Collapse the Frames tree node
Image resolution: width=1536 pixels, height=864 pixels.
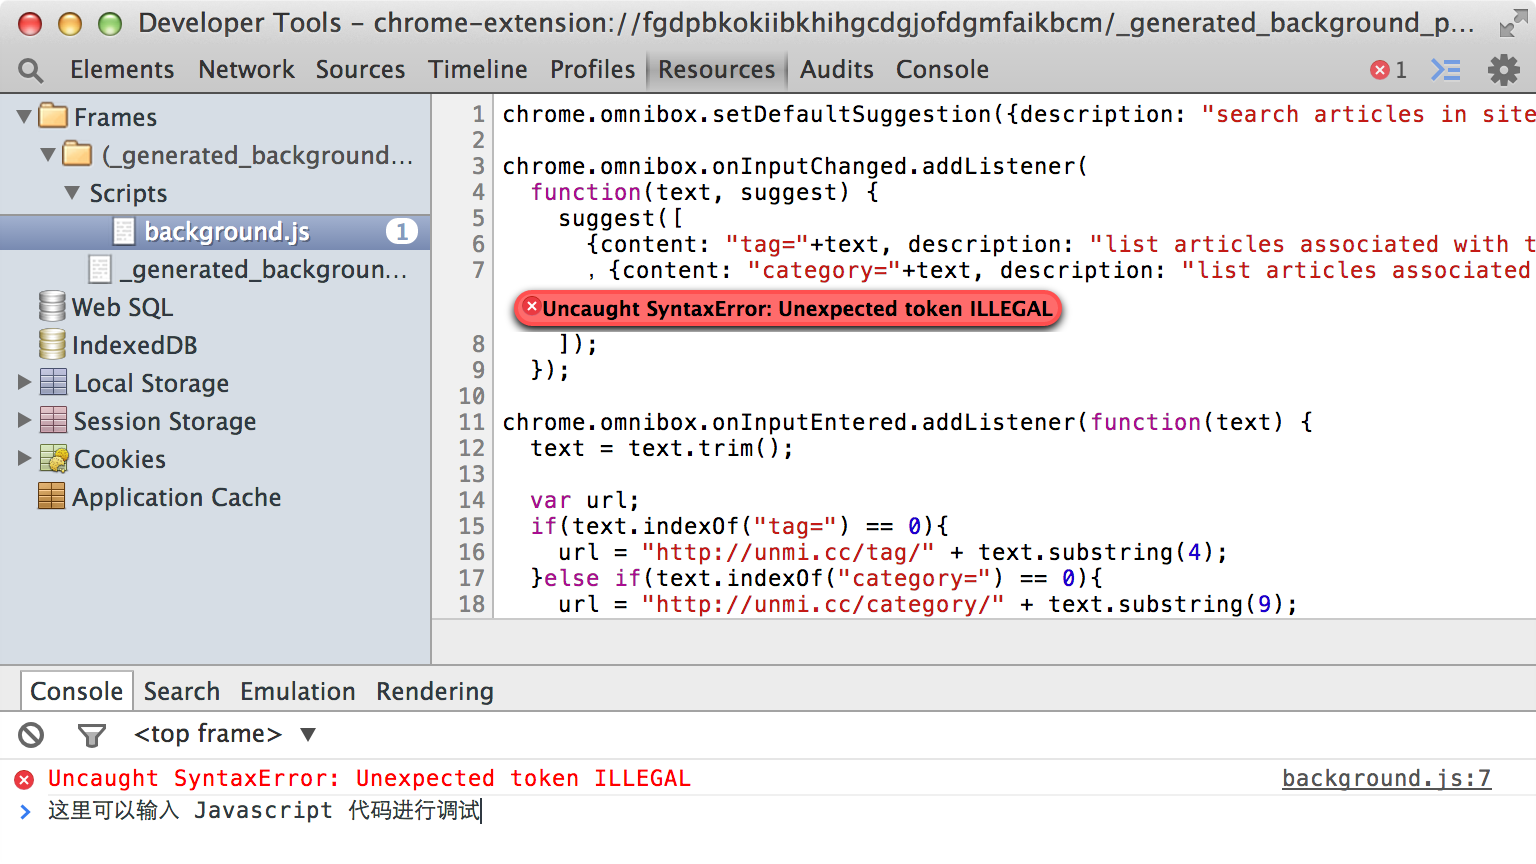(24, 117)
